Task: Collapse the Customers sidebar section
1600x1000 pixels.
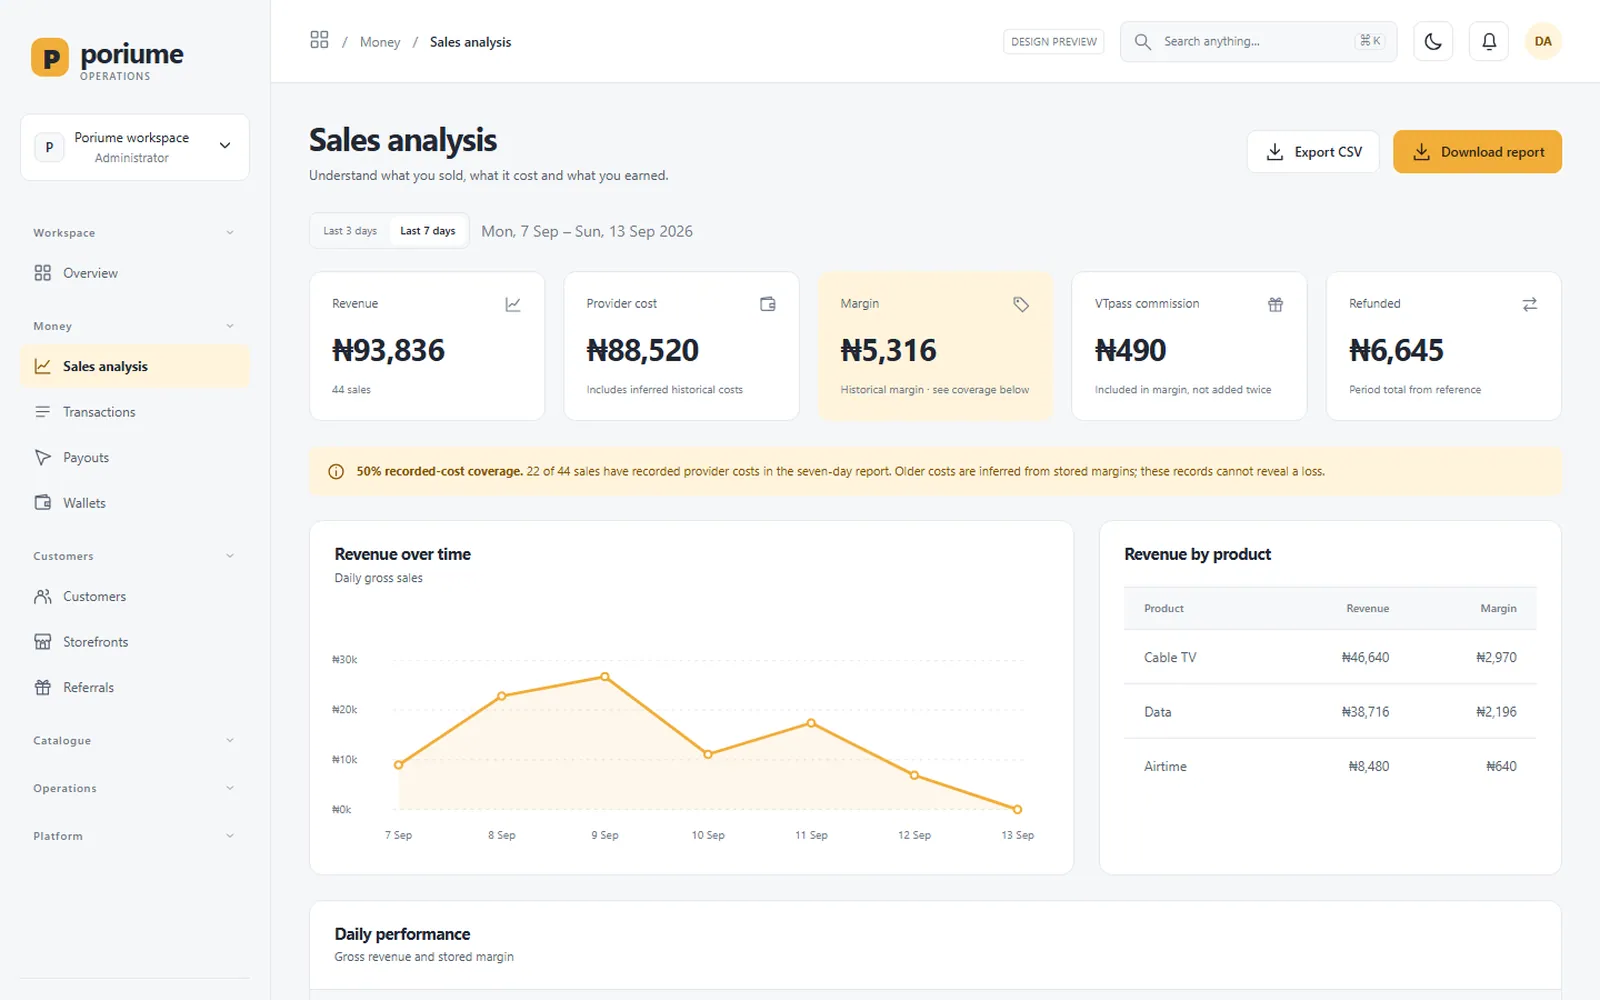Action: [x=134, y=556]
